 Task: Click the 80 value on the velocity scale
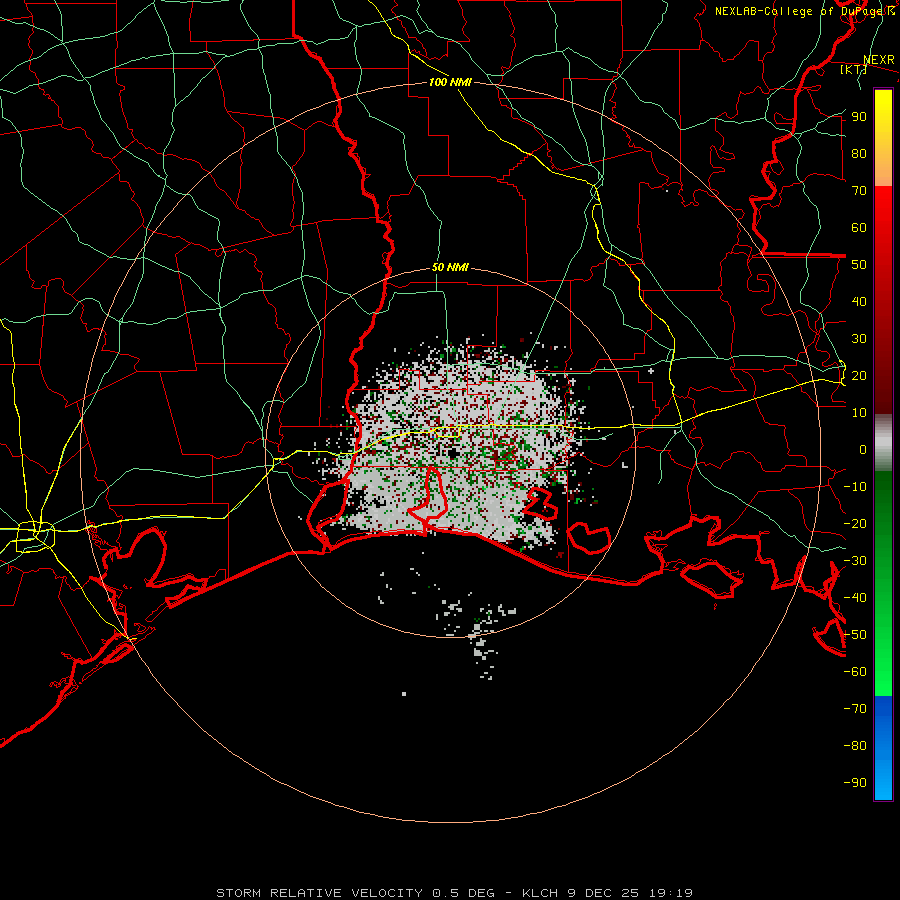click(x=859, y=153)
